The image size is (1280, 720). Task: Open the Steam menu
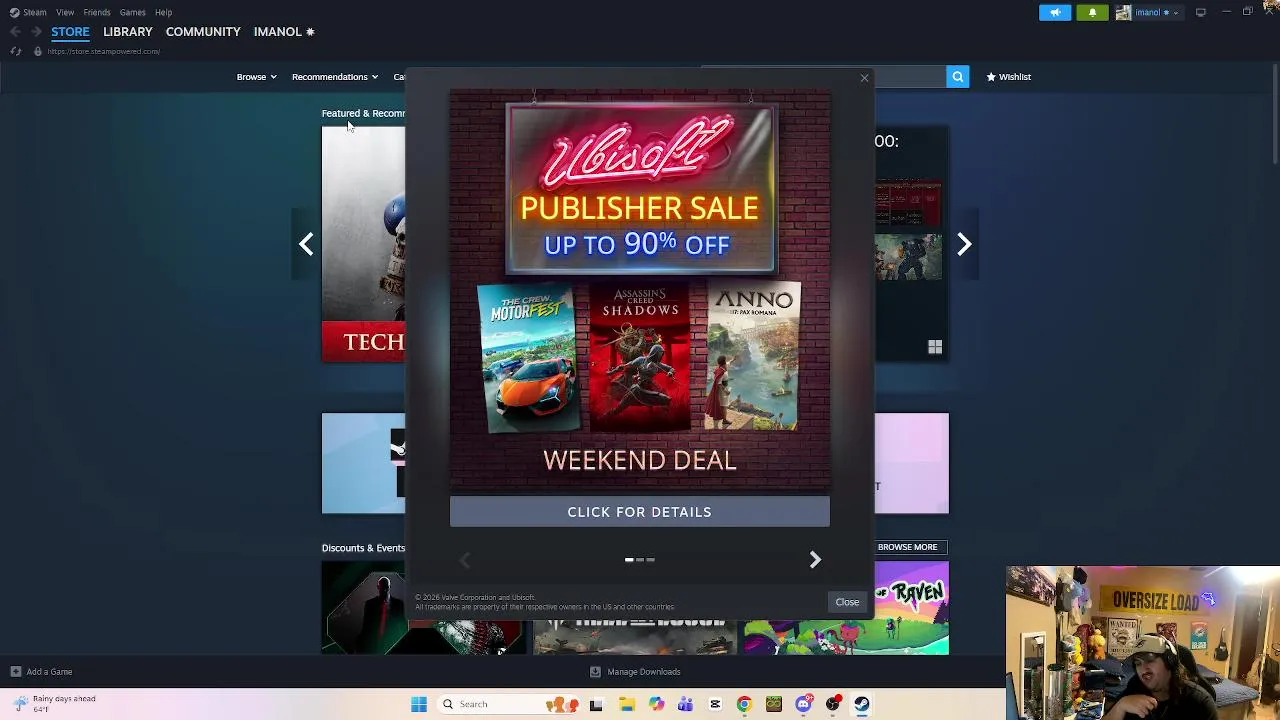(x=28, y=12)
